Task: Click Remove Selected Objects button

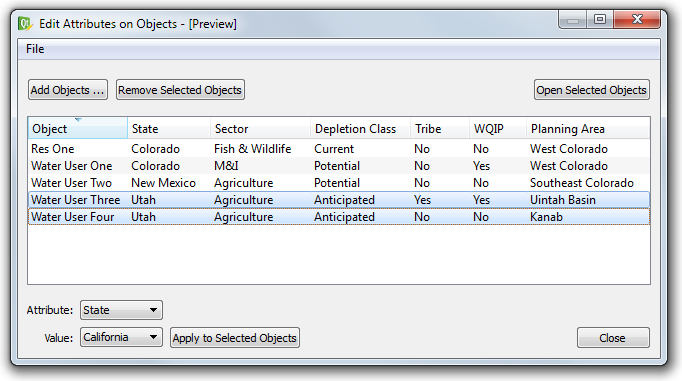Action: click(x=180, y=90)
